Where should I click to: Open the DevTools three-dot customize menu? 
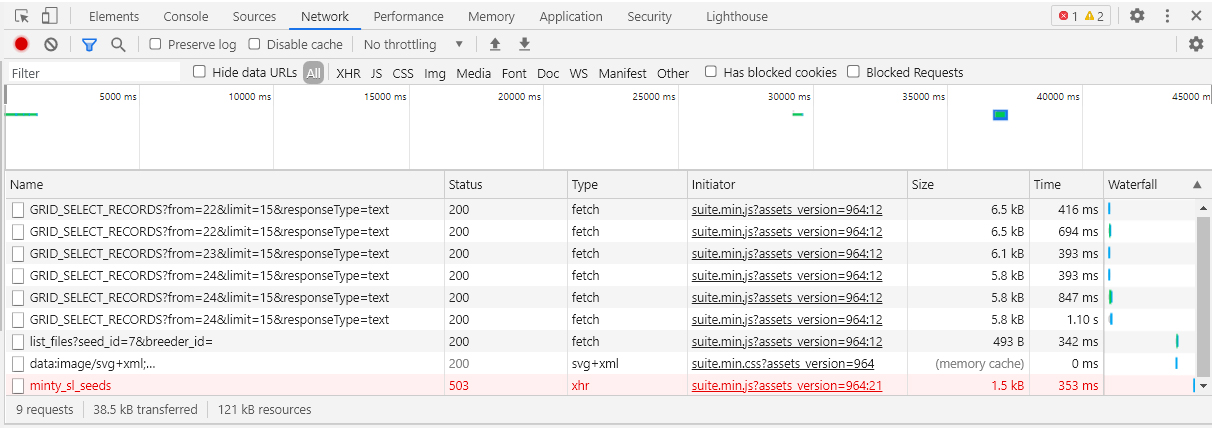coord(1167,16)
